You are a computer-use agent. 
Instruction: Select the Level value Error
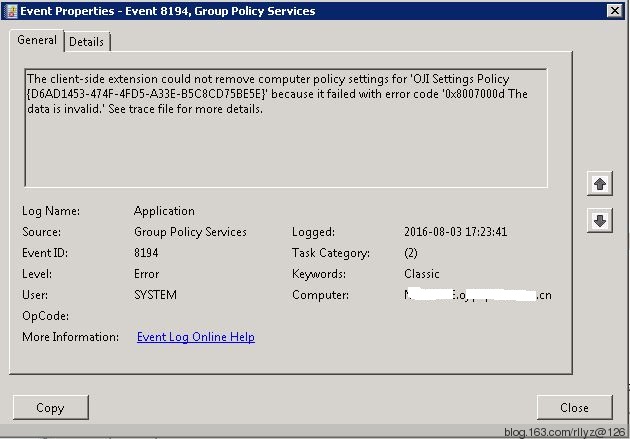coord(147,274)
